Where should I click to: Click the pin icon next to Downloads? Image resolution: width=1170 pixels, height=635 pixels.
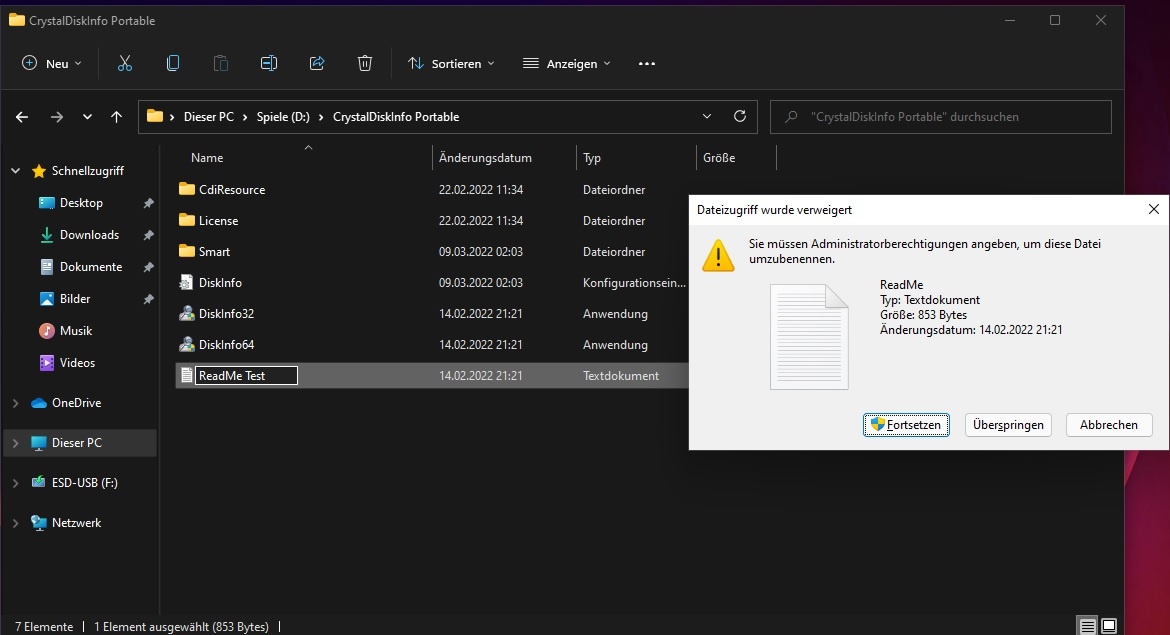tap(148, 235)
